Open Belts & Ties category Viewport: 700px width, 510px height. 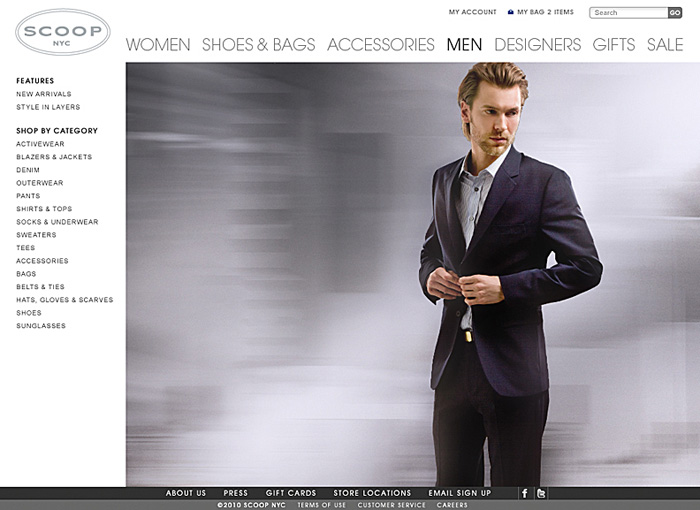point(40,286)
